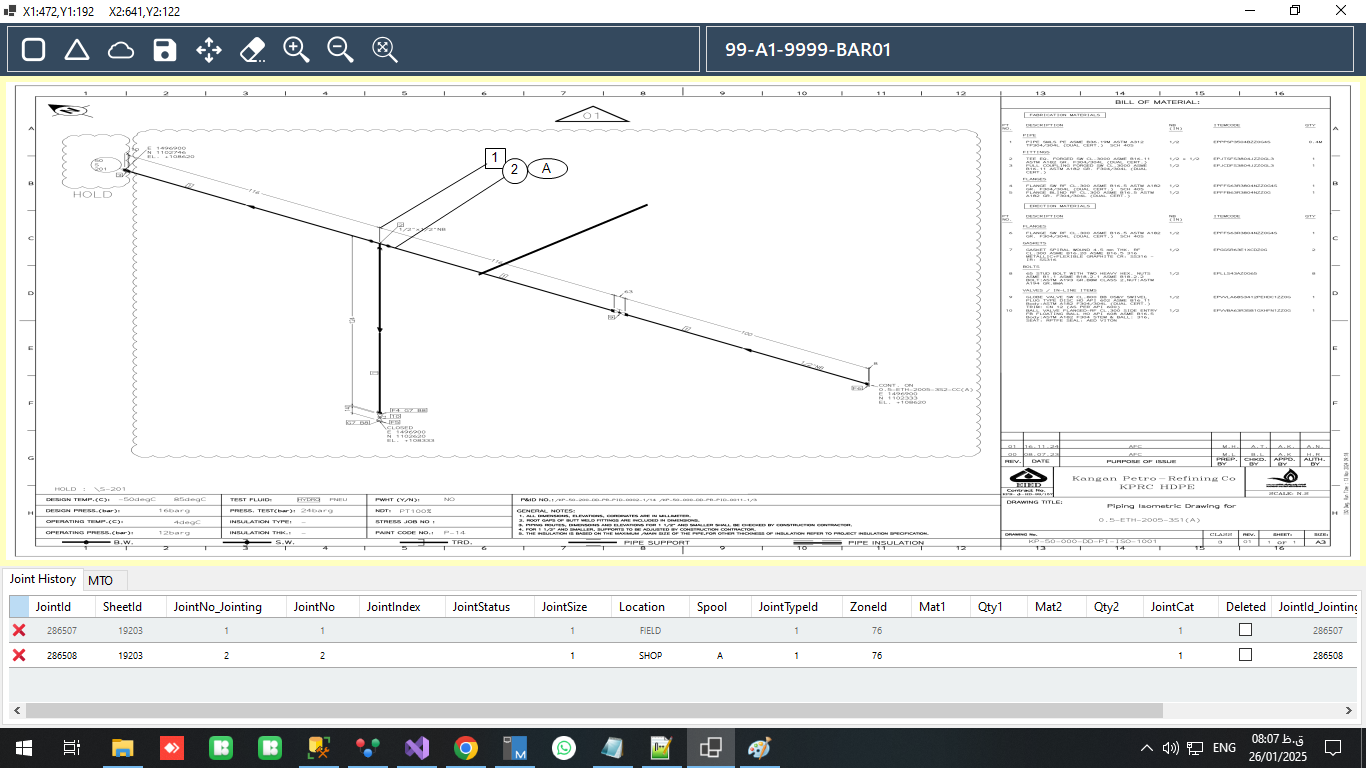Select joint marker box labeled 1
This screenshot has height=768, width=1366.
[494, 157]
